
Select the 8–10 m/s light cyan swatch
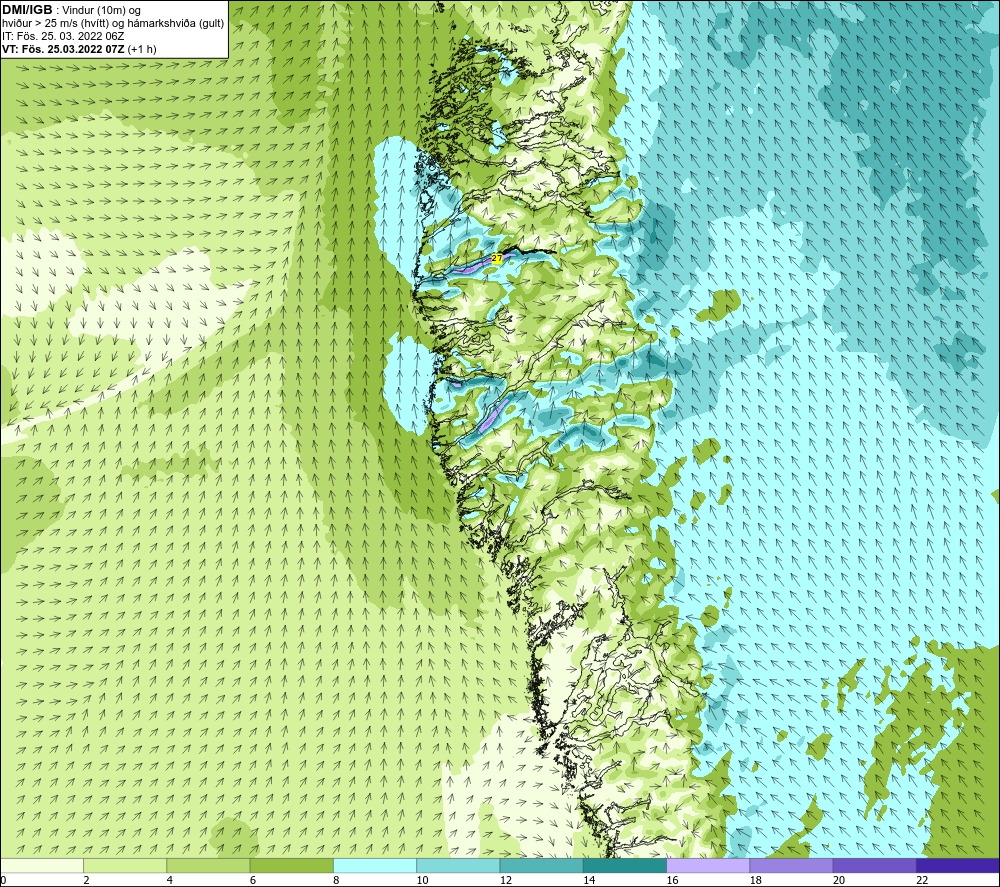[x=375, y=865]
